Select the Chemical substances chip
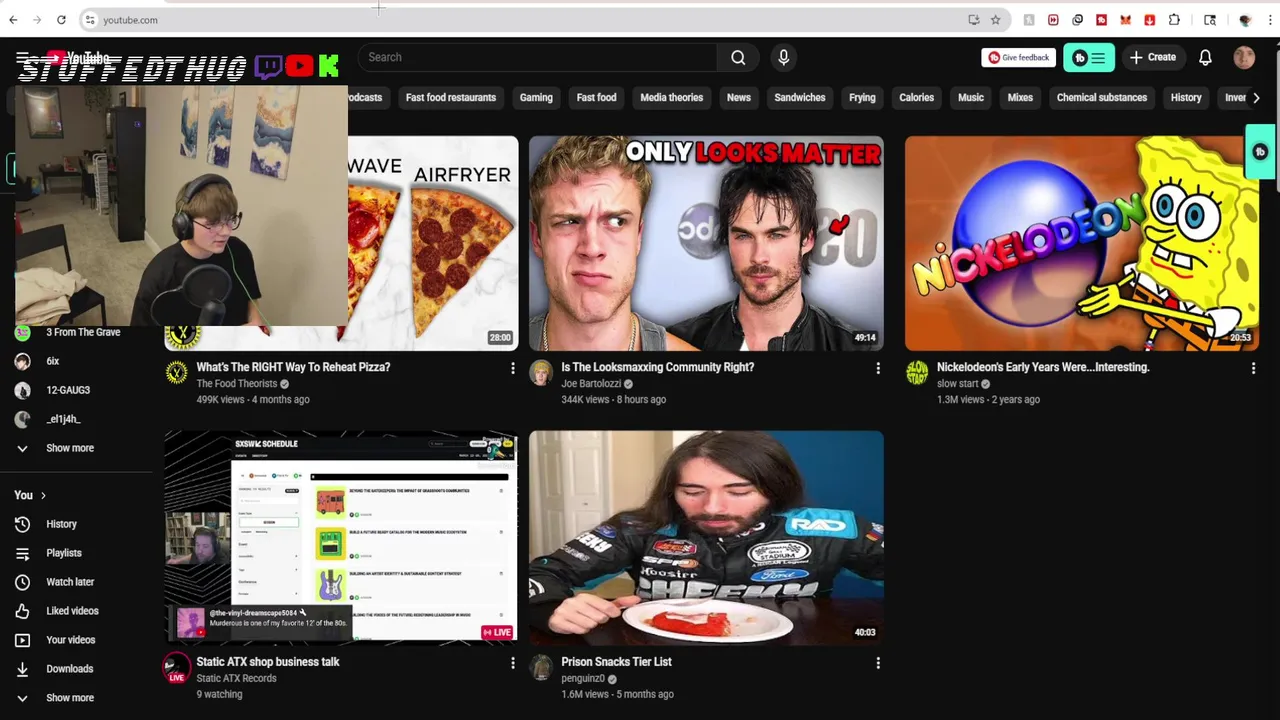 pyautogui.click(x=1102, y=98)
